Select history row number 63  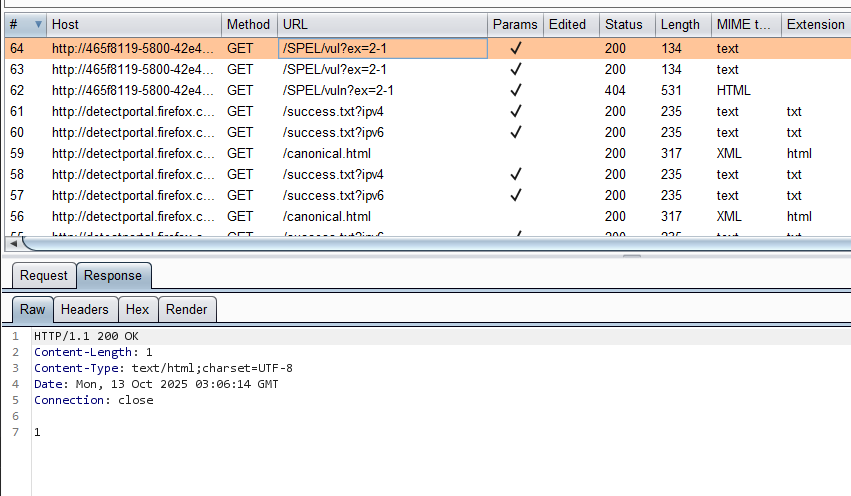428,69
